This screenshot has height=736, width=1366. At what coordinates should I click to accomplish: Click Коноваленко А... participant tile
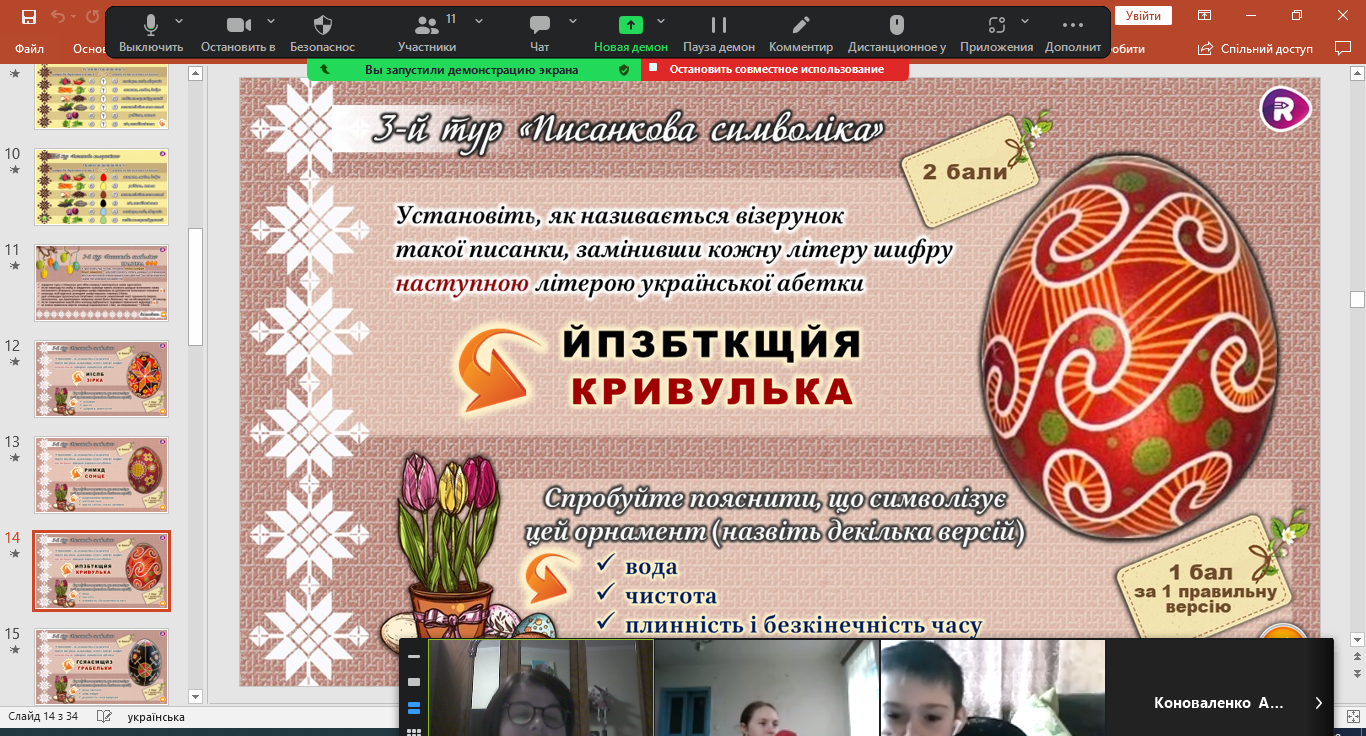click(1219, 689)
